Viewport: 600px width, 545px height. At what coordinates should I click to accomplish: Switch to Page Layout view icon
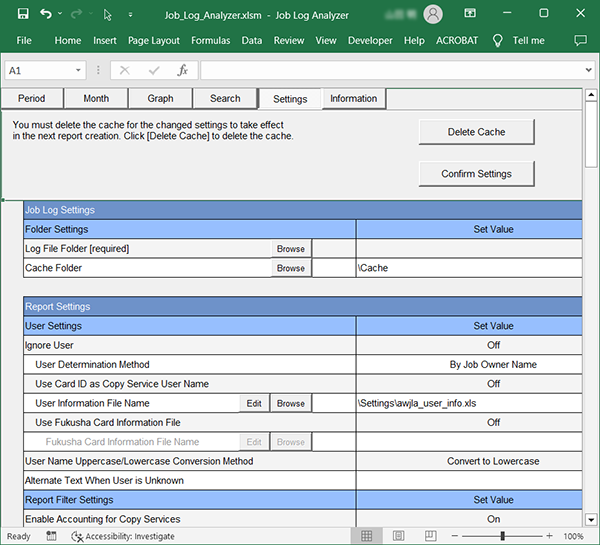pos(398,536)
